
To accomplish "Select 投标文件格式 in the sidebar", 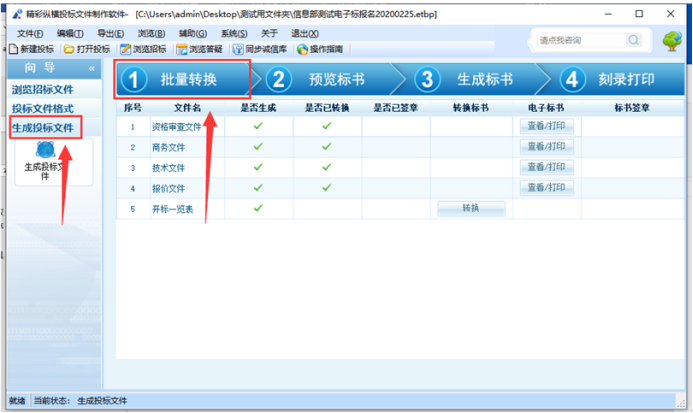I will click(42, 109).
